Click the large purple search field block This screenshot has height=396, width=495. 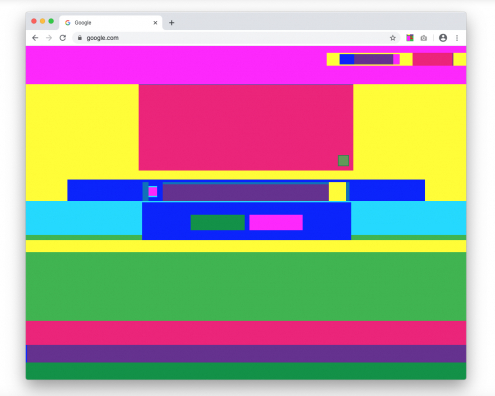click(246, 192)
